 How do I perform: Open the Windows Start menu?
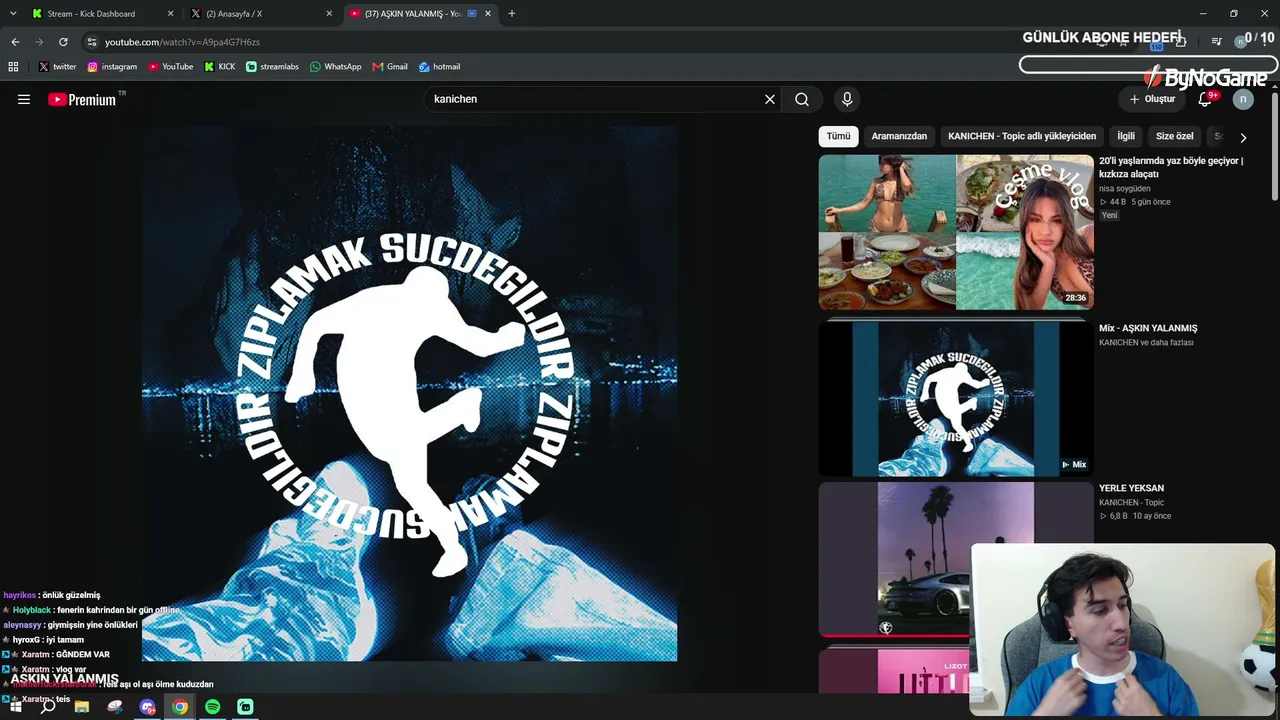(15, 707)
